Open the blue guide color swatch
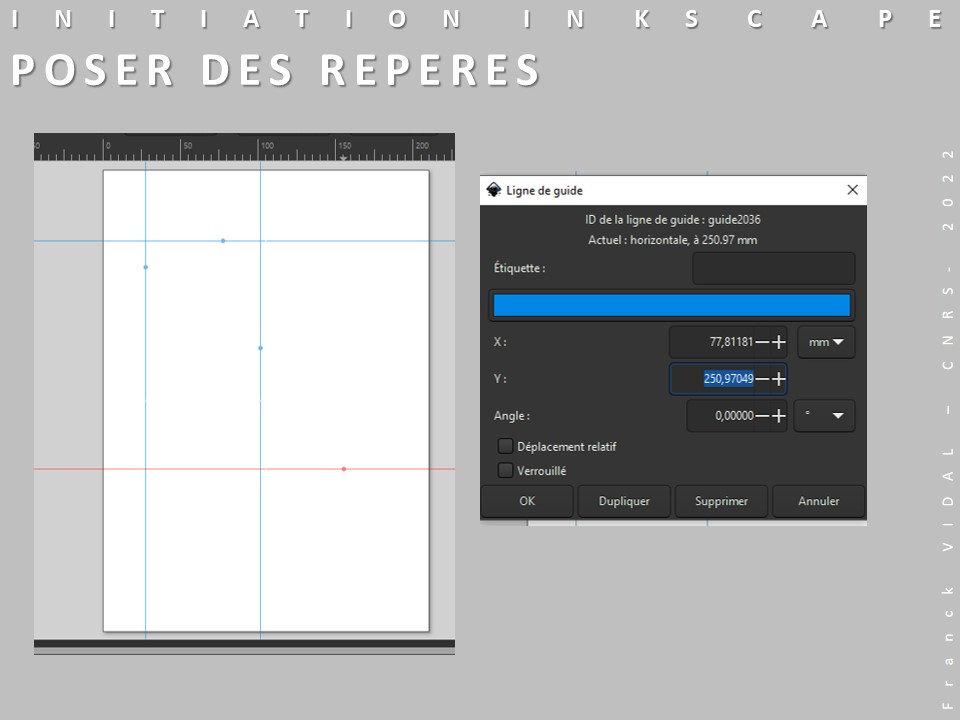The height and width of the screenshot is (720, 960). coord(672,305)
